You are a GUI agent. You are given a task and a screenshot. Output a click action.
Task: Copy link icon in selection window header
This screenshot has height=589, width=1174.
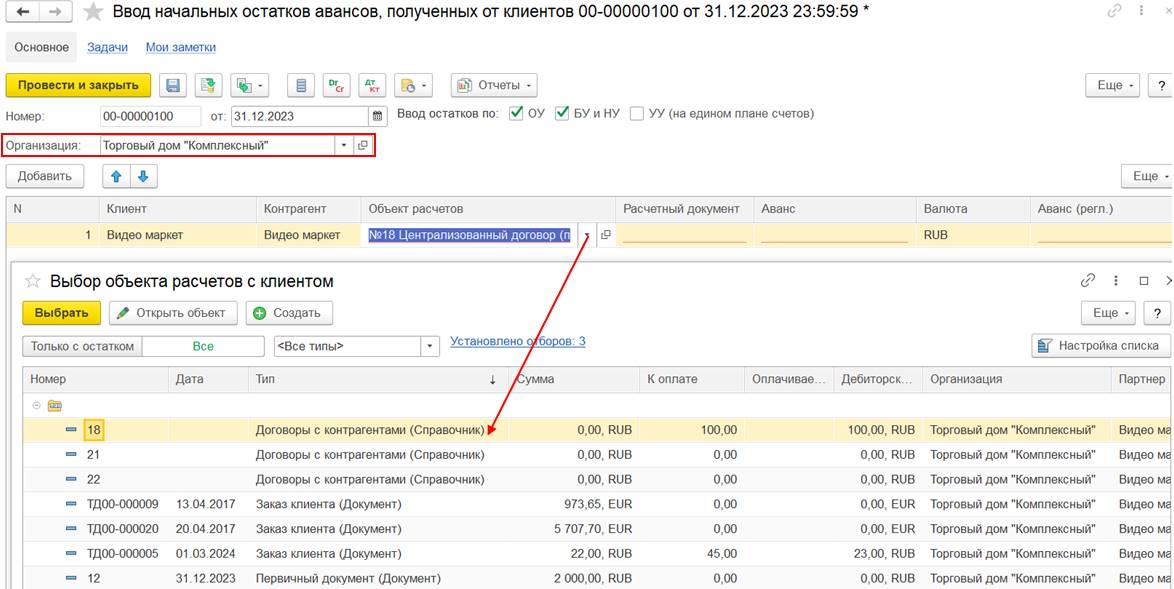click(1088, 281)
